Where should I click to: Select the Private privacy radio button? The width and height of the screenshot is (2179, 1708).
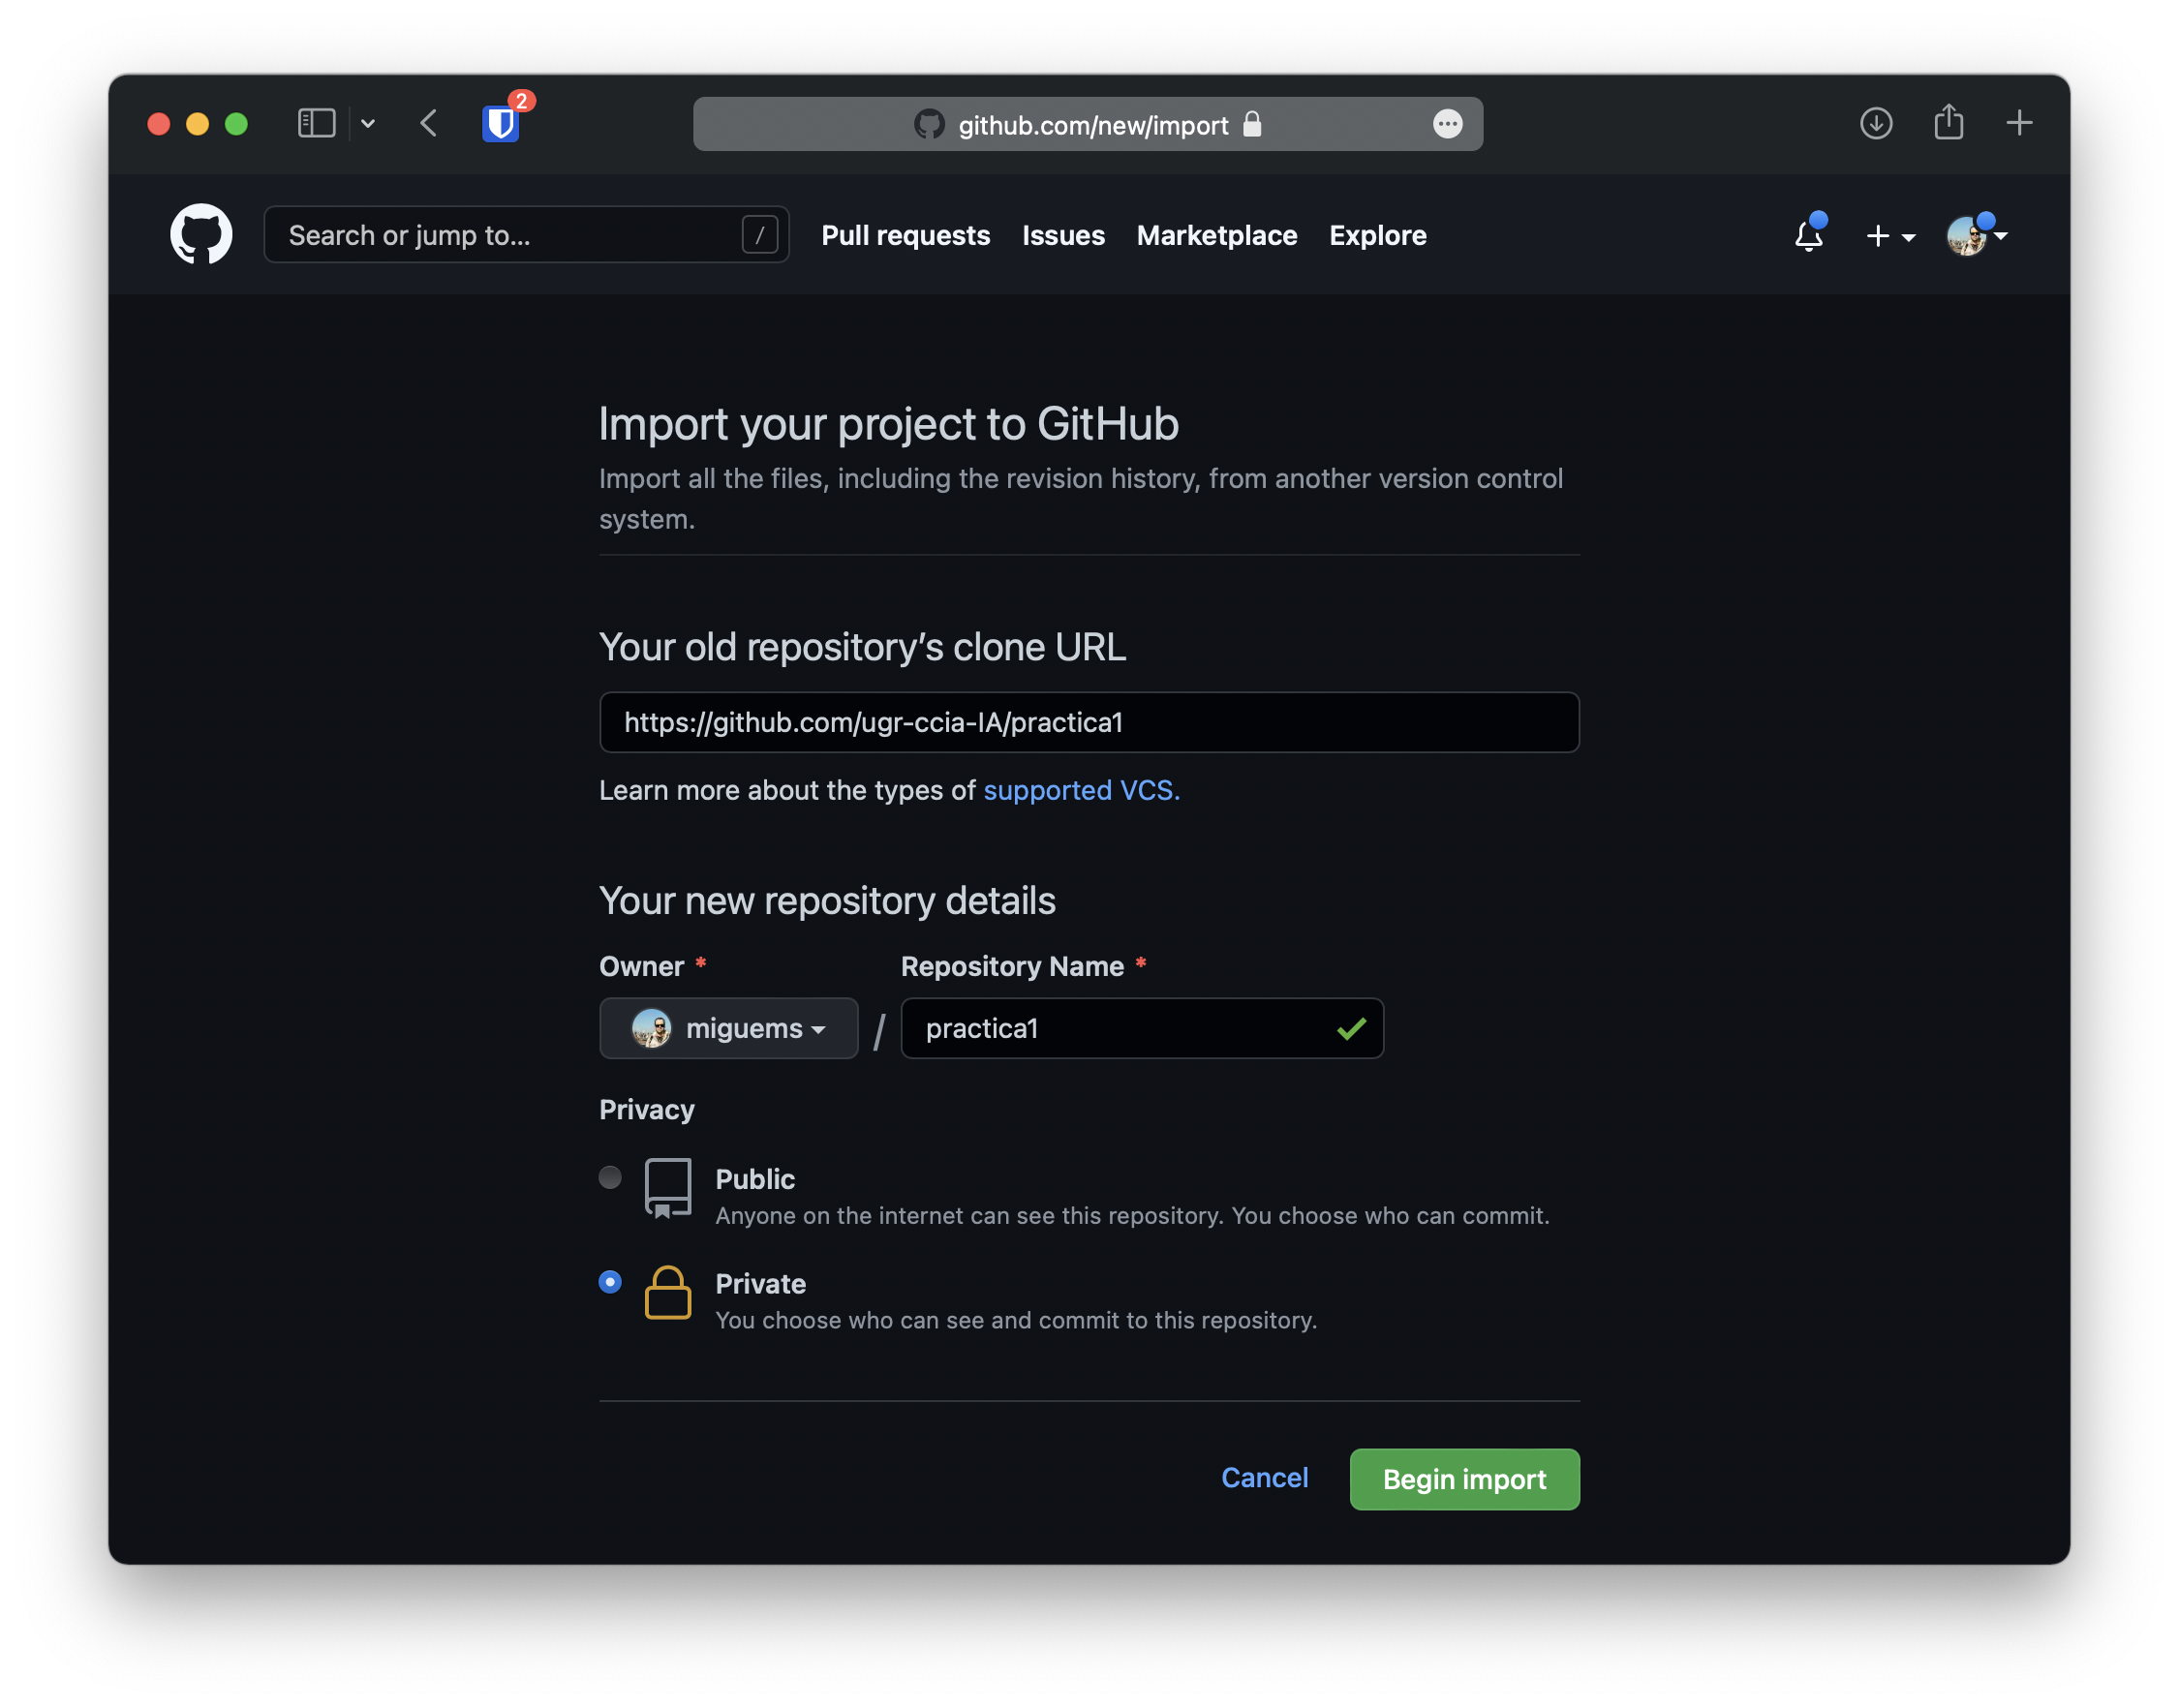point(610,1282)
